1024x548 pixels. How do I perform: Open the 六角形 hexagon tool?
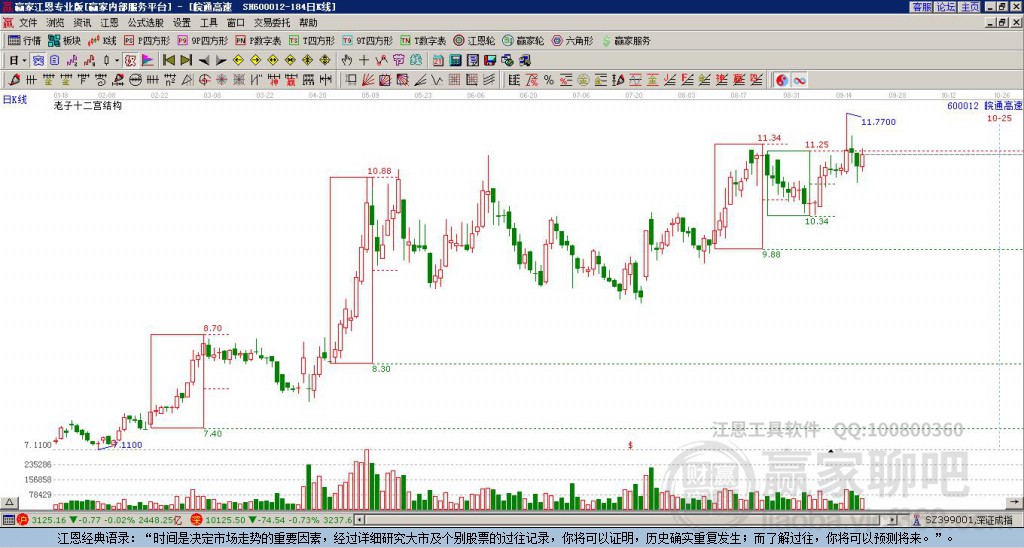point(572,40)
